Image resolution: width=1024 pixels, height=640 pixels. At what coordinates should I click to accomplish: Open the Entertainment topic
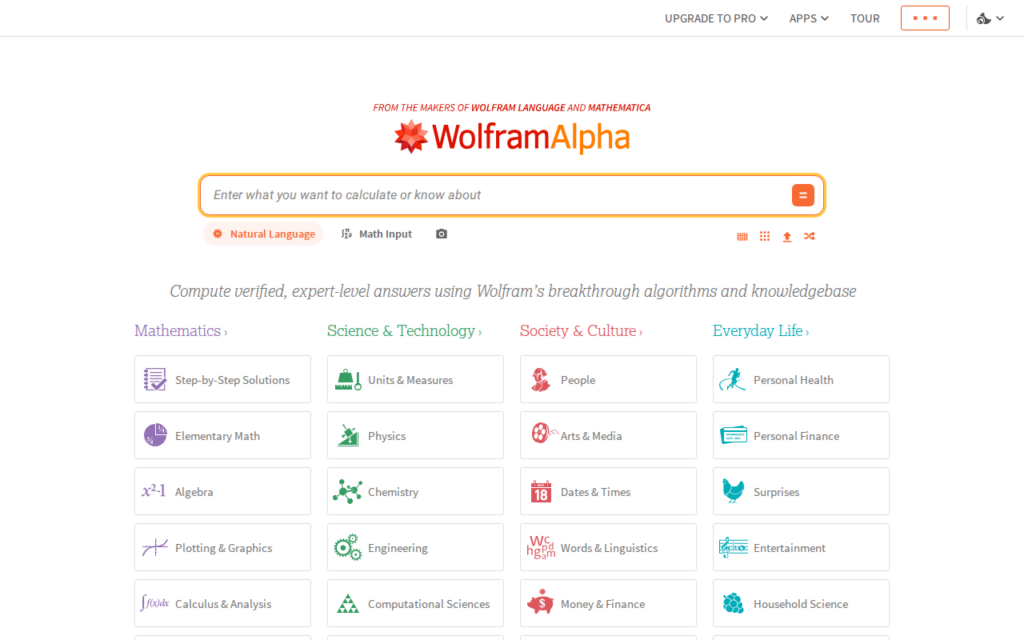(801, 547)
